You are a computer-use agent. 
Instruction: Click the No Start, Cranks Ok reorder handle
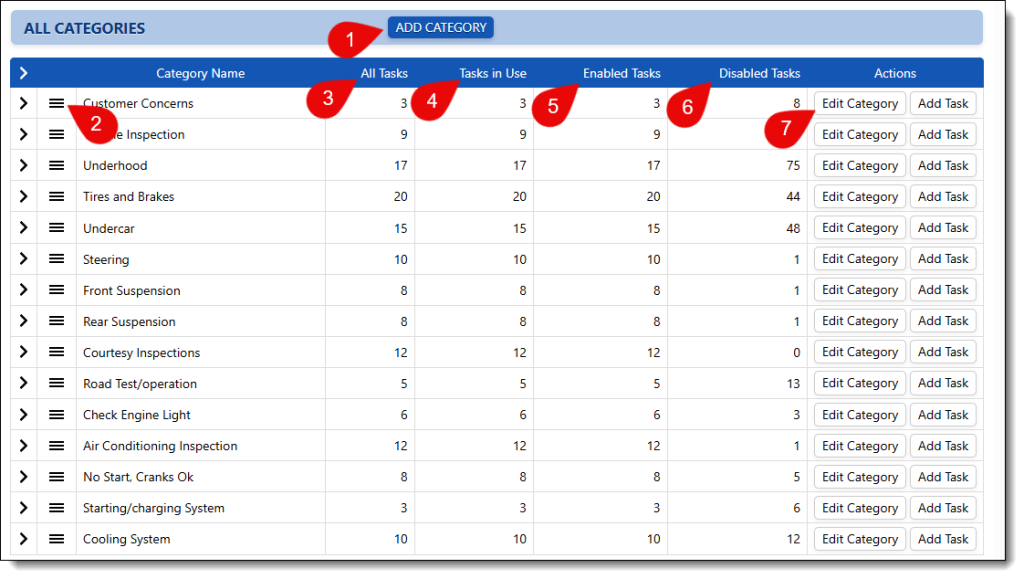tap(57, 477)
